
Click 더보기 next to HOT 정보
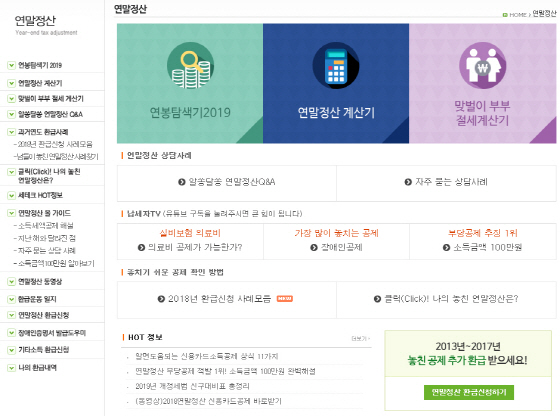pyautogui.click(x=361, y=339)
